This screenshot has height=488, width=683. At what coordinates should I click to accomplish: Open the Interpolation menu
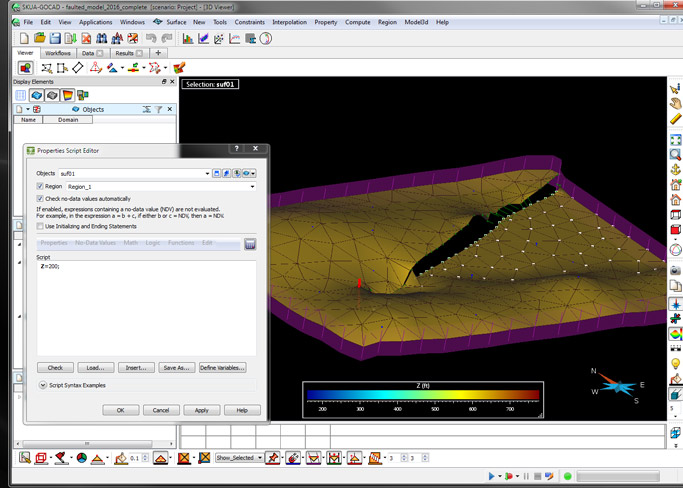click(x=289, y=22)
